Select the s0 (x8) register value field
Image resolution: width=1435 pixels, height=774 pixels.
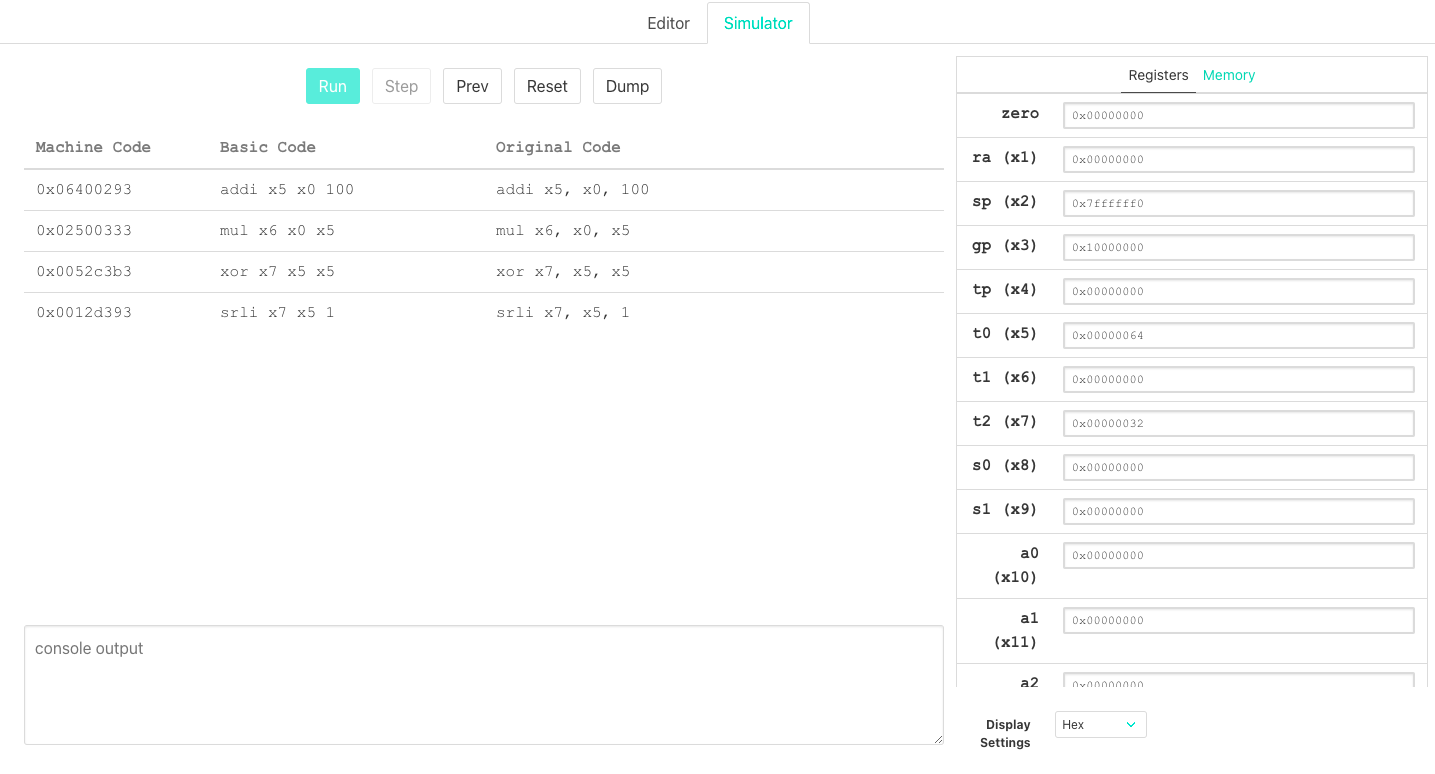point(1238,467)
